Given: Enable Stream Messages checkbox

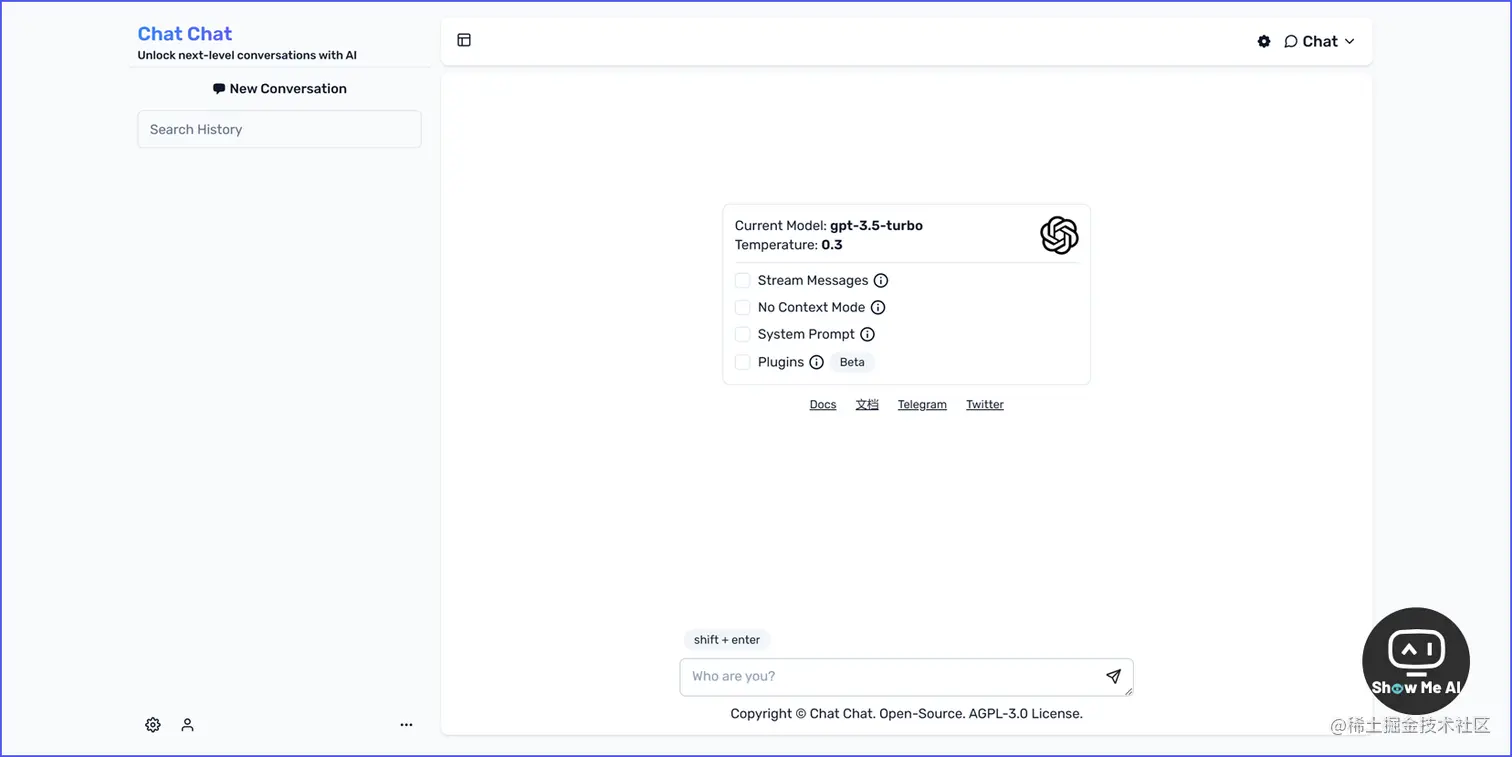Looking at the screenshot, I should pos(742,280).
